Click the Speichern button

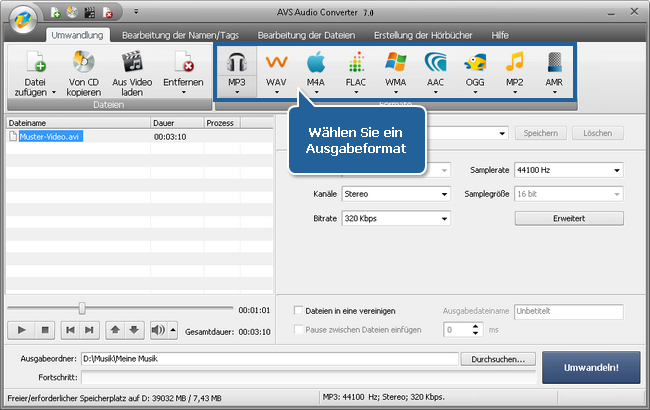click(541, 133)
